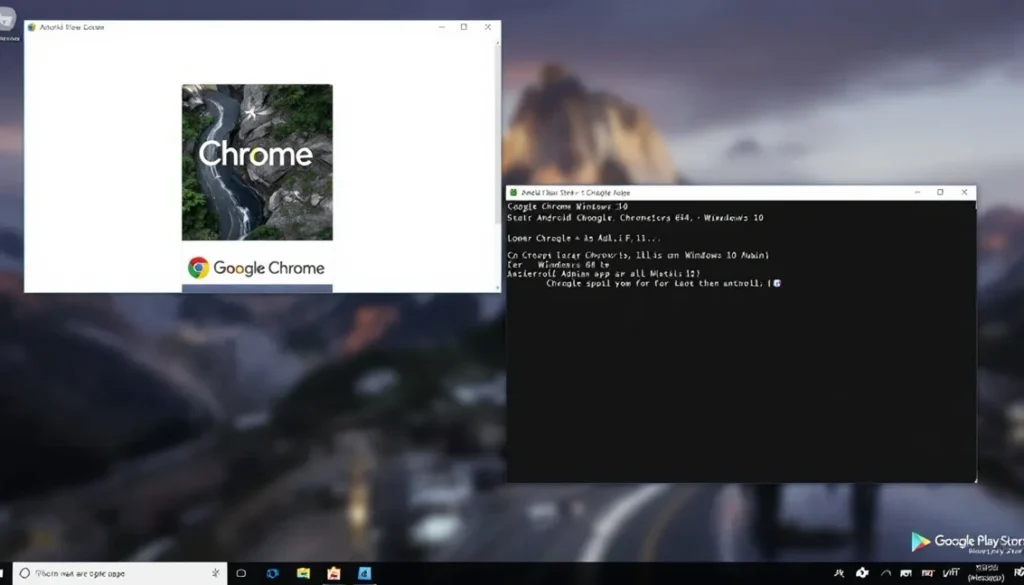
Task: Launch the shopping bag Store icon on taskbar
Action: coord(334,573)
